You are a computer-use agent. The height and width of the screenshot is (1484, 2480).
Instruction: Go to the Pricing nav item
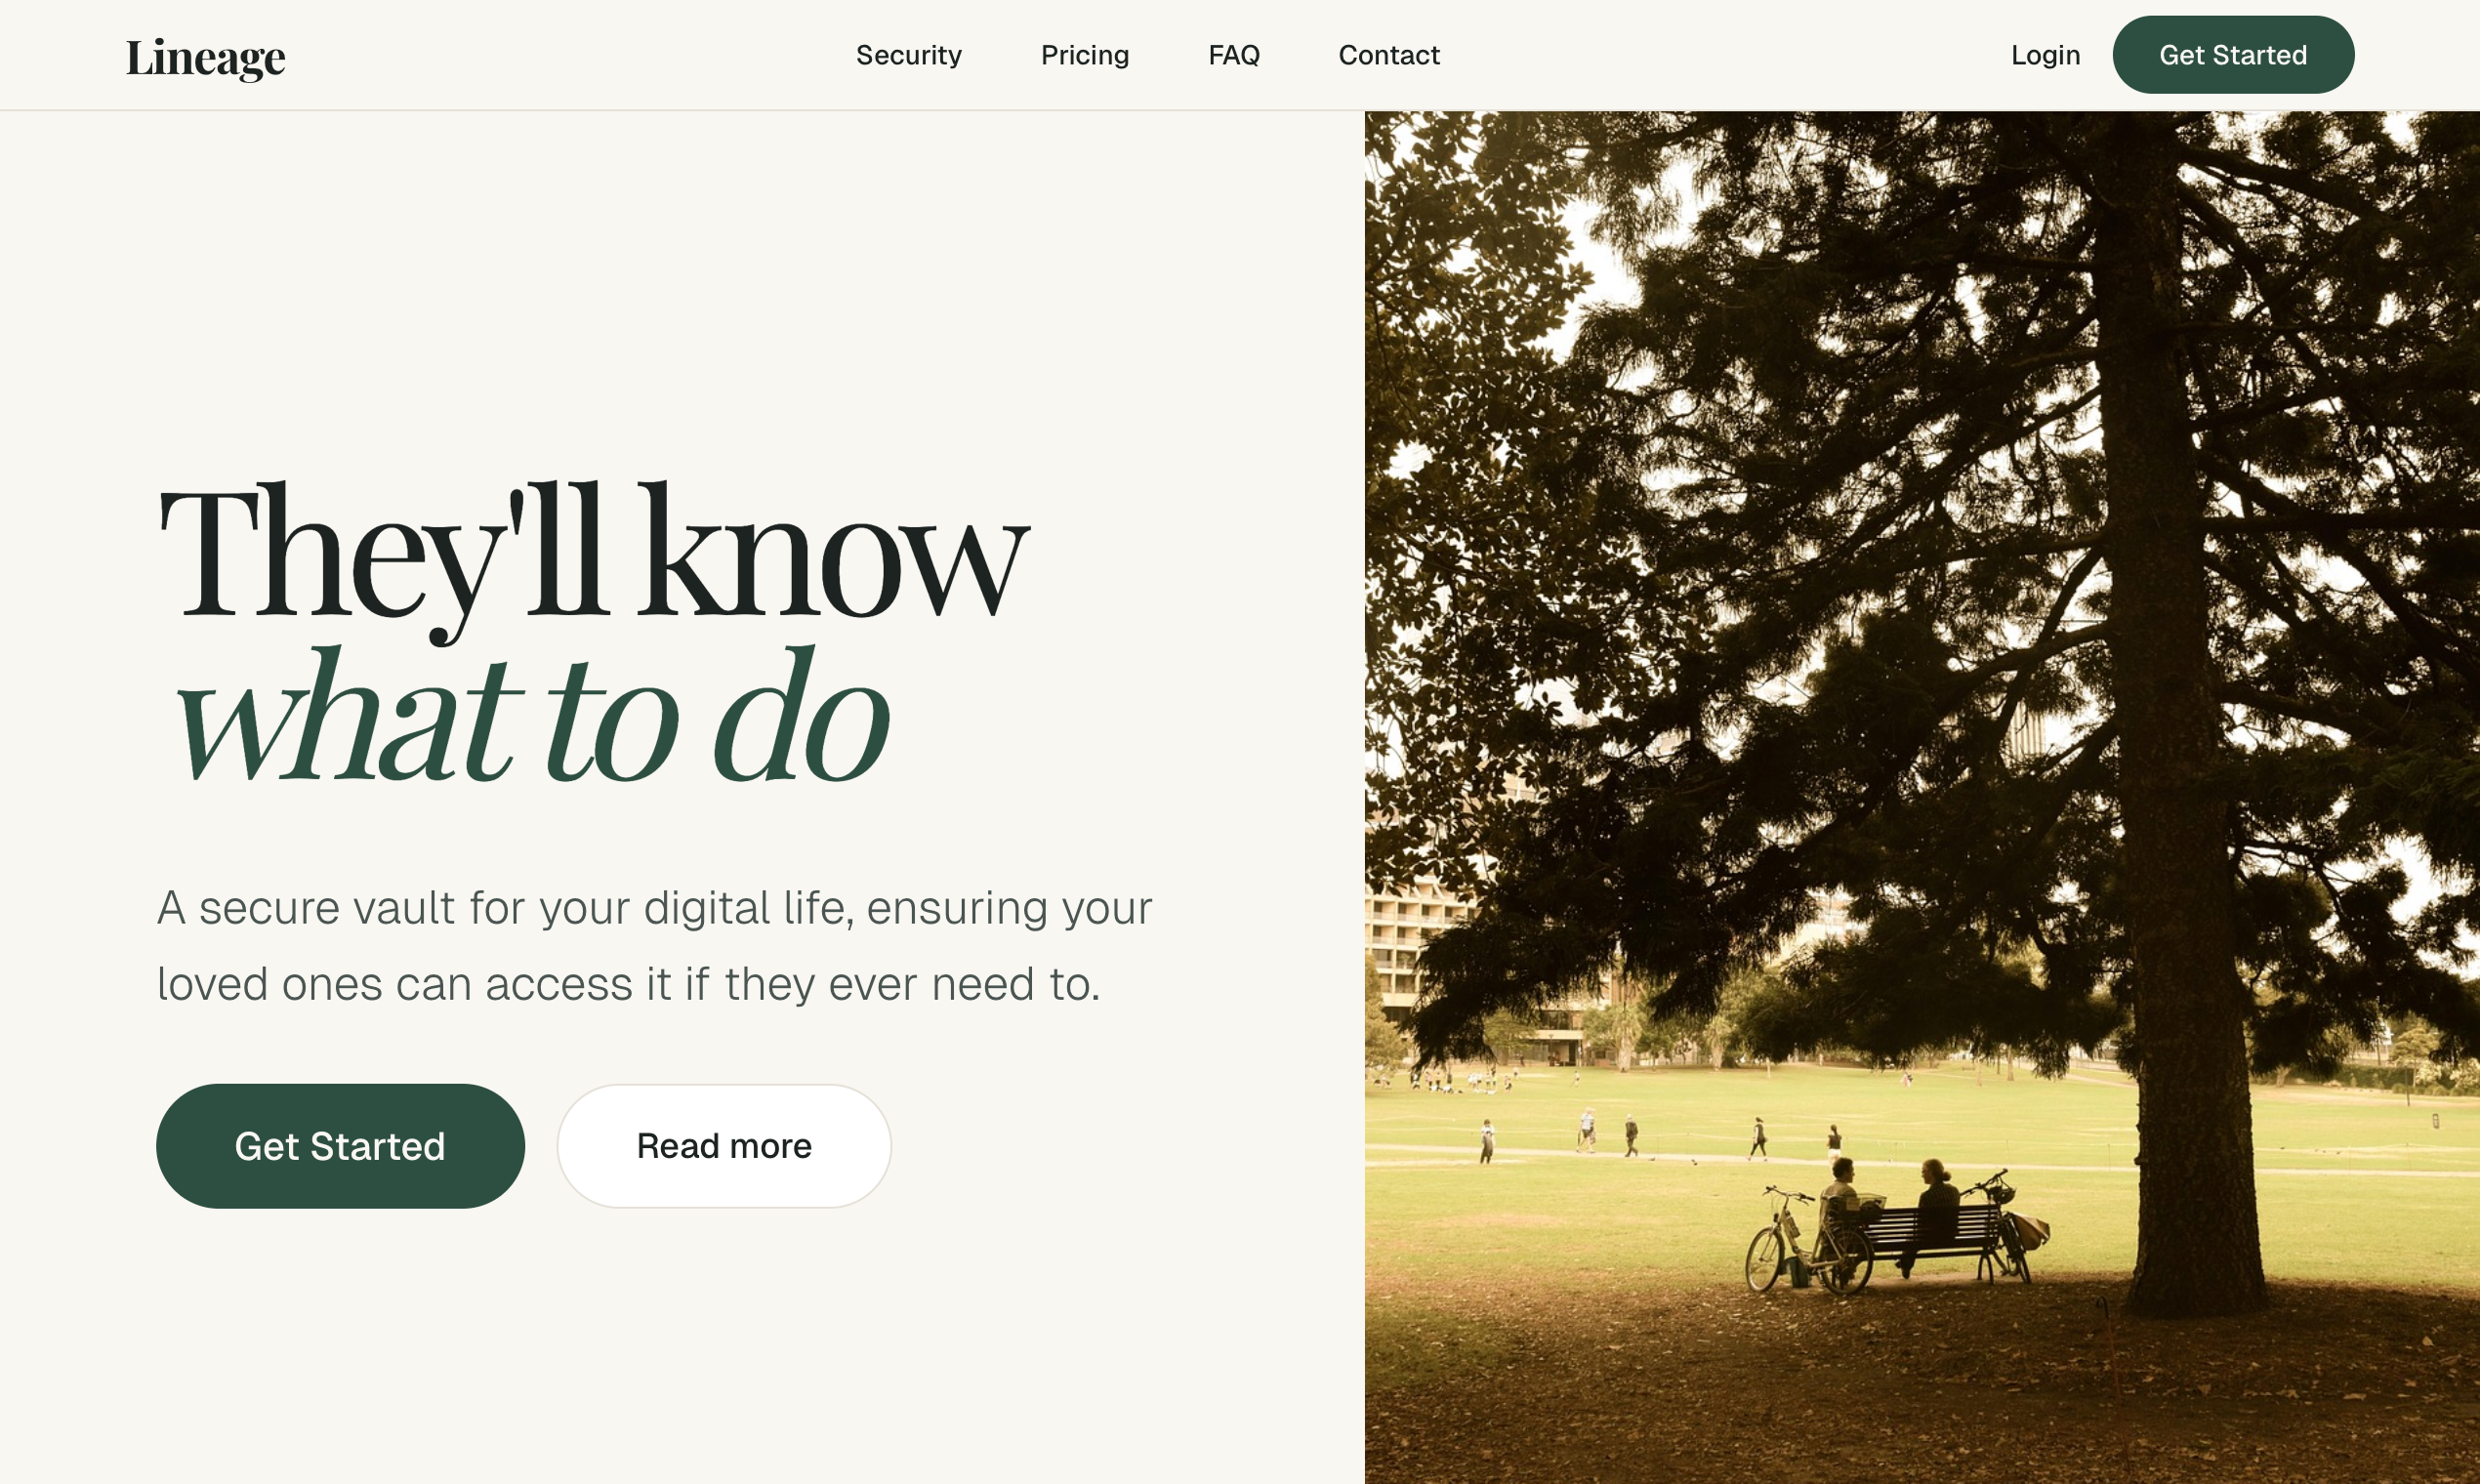tap(1084, 55)
